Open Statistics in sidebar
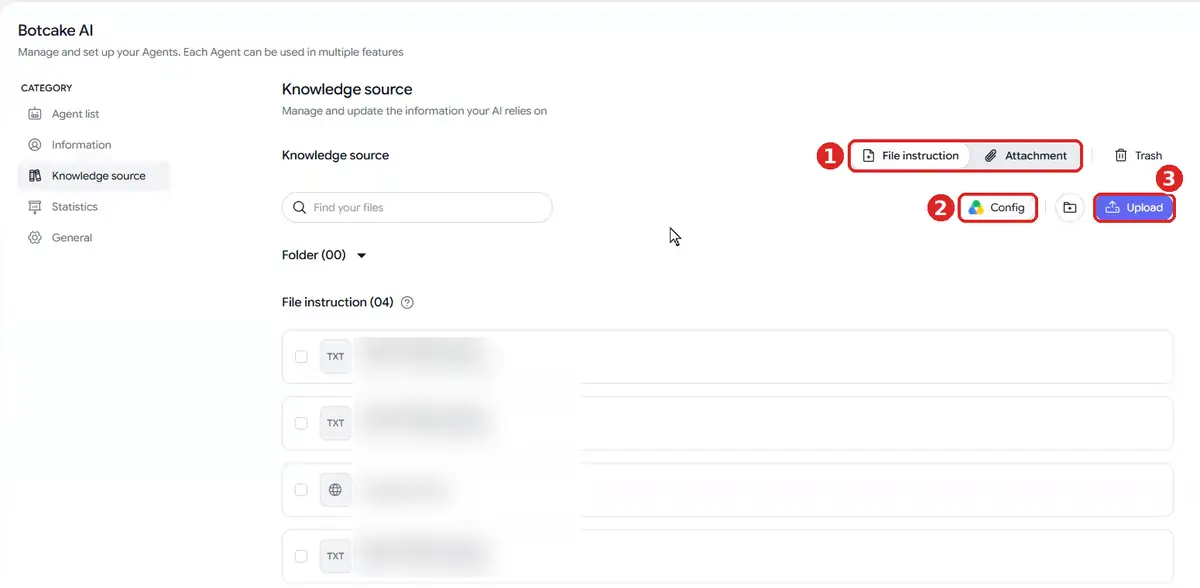This screenshot has width=1200, height=588. click(x=64, y=207)
